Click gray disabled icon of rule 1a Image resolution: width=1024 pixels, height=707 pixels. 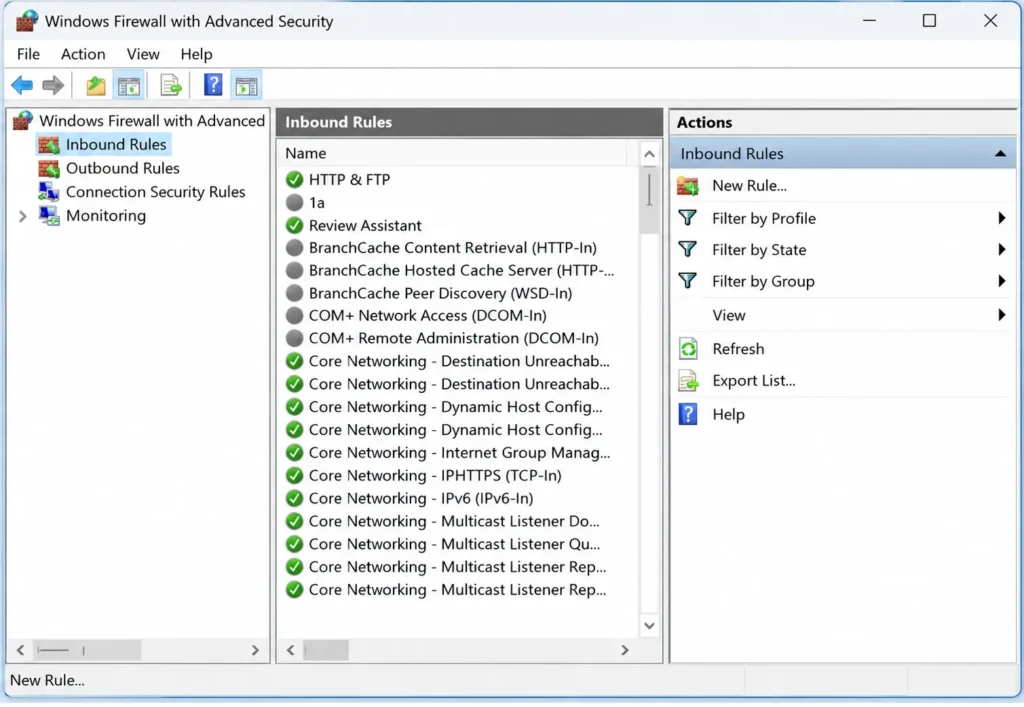295,202
